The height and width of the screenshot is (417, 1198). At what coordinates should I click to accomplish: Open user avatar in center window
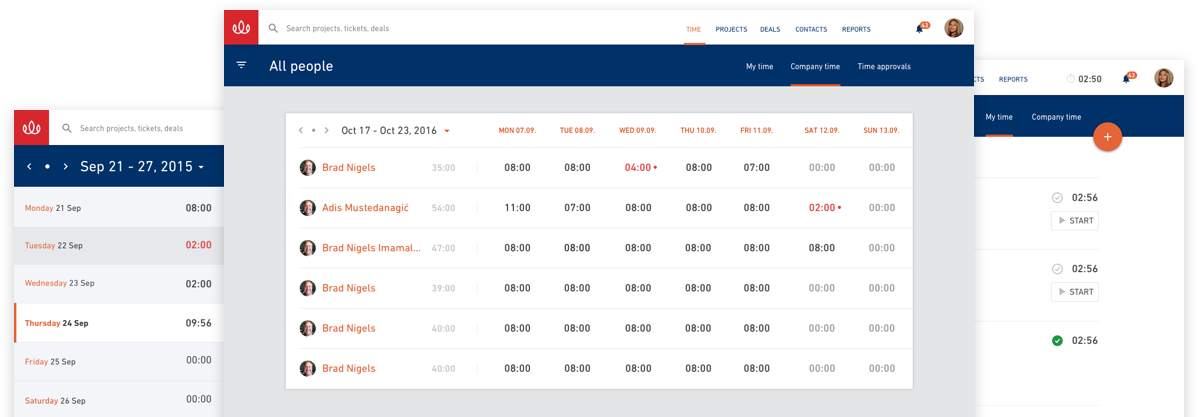point(954,28)
